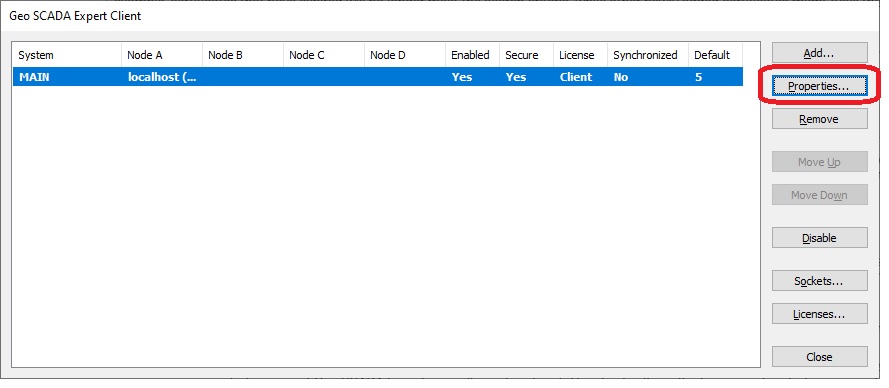Click the greyed-out Move Down button

pos(819,195)
